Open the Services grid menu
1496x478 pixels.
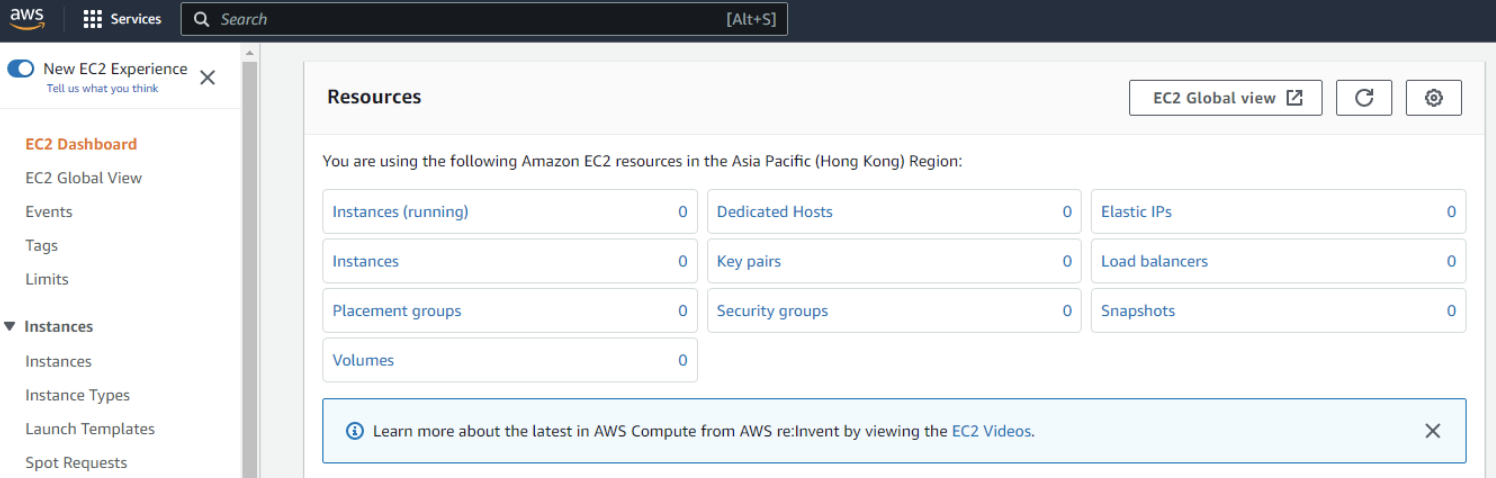click(93, 19)
